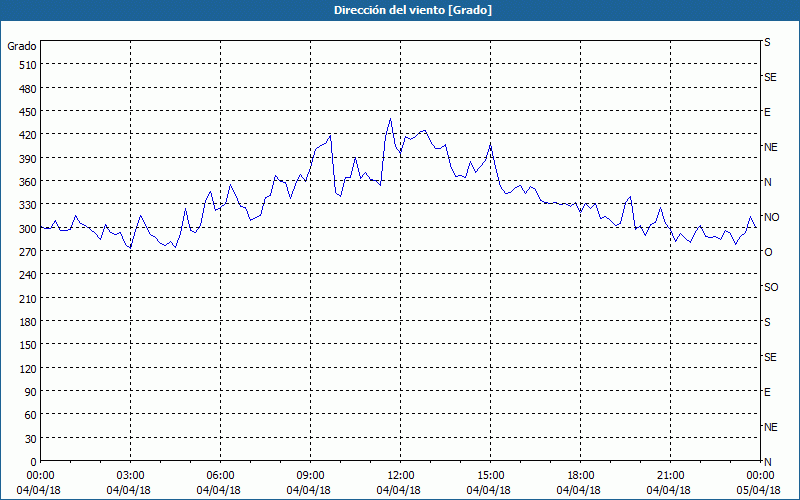Select the 'N' compass label level with 360
800x500 pixels.
767,182
